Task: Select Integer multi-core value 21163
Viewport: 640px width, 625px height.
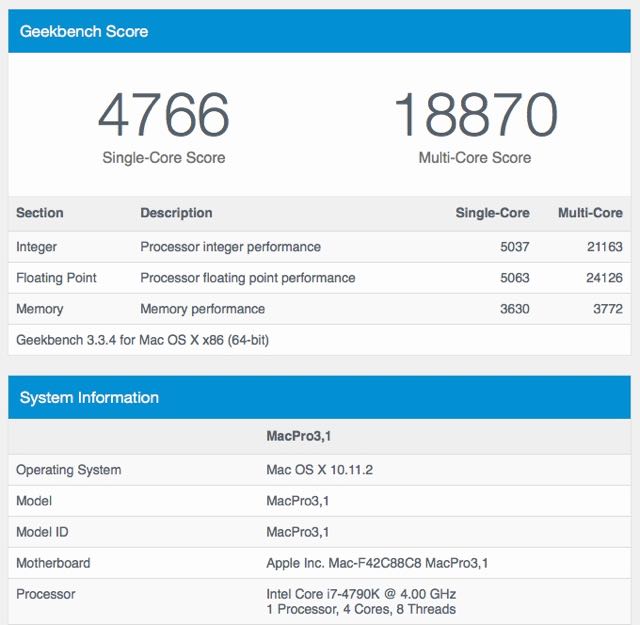Action: pos(605,247)
